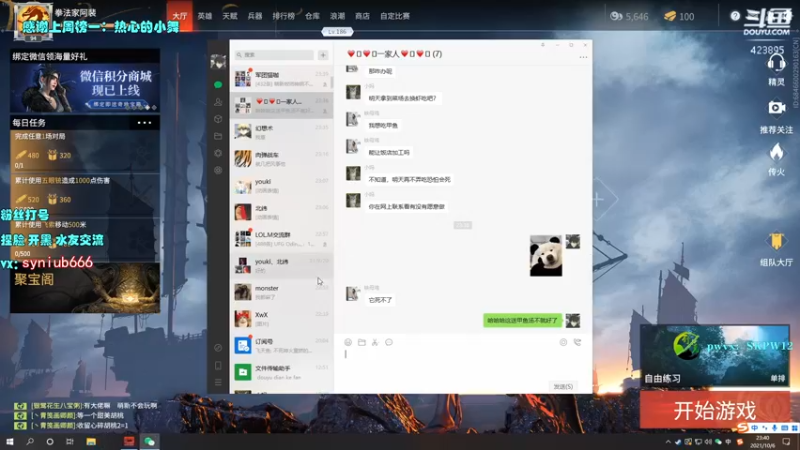Open WeChat Moments aperture icon in sidebar
The height and width of the screenshot is (450, 800).
tap(218, 153)
